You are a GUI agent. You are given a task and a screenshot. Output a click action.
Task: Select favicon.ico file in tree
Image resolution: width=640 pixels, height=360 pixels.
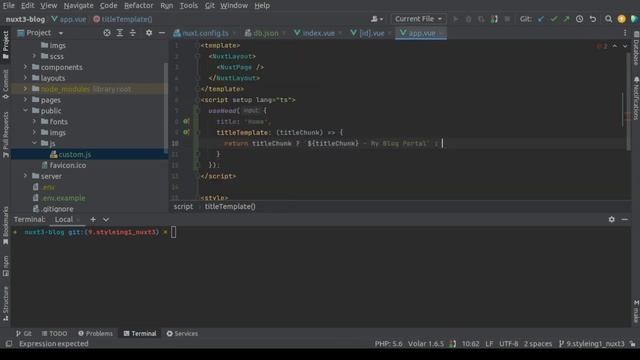click(x=67, y=165)
